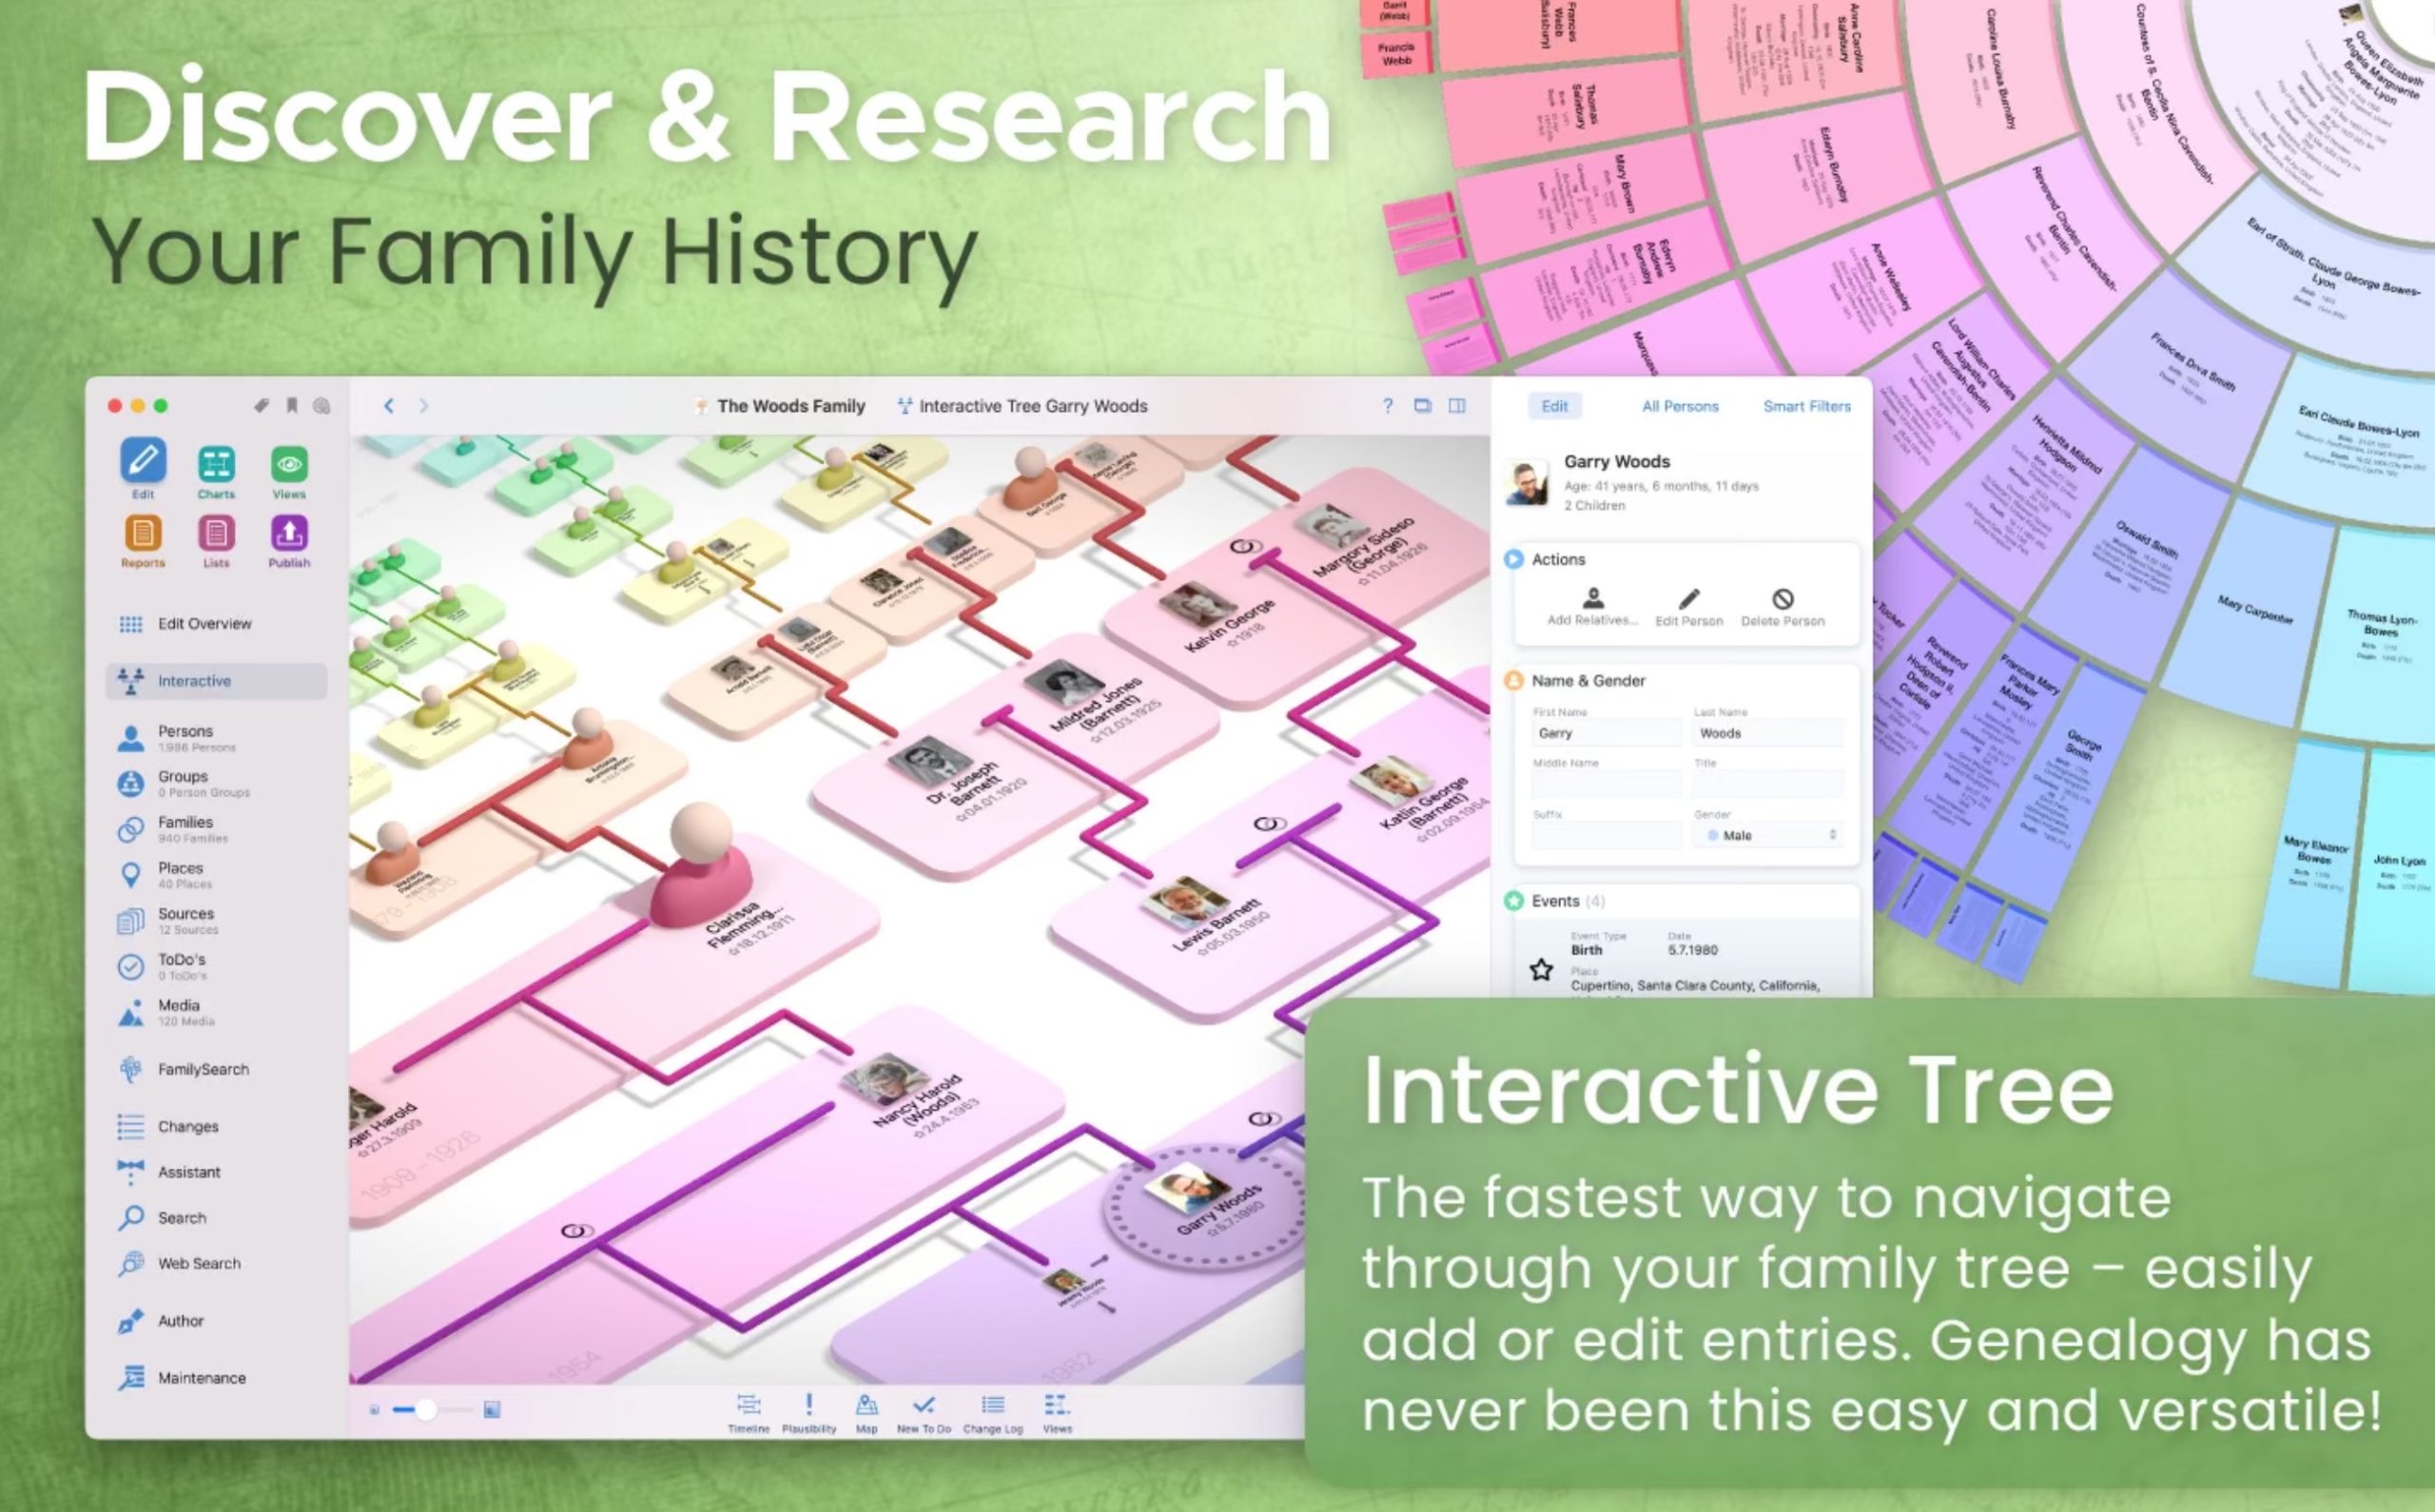2435x1512 pixels.
Task: Click the First Name field Garry
Action: coord(1606,733)
